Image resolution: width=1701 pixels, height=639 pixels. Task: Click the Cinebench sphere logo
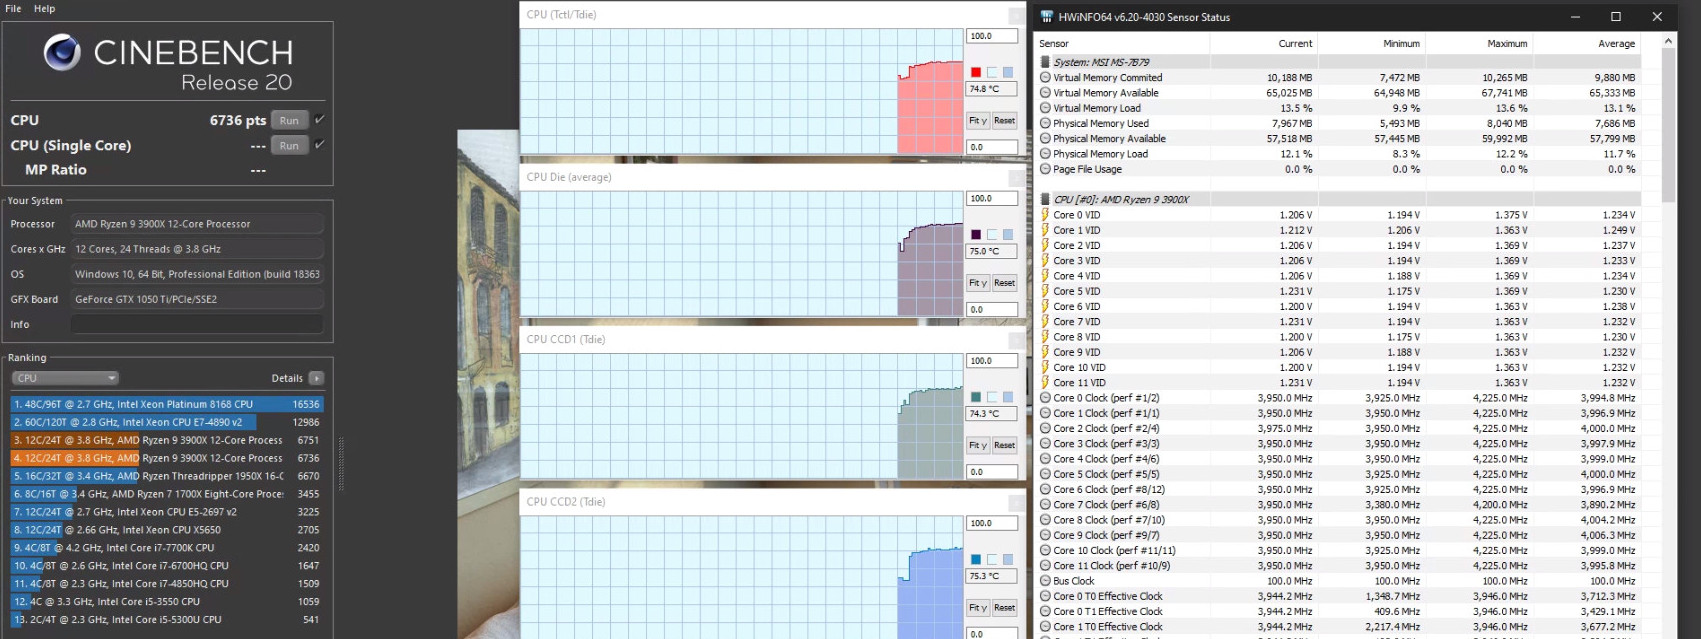(x=62, y=52)
